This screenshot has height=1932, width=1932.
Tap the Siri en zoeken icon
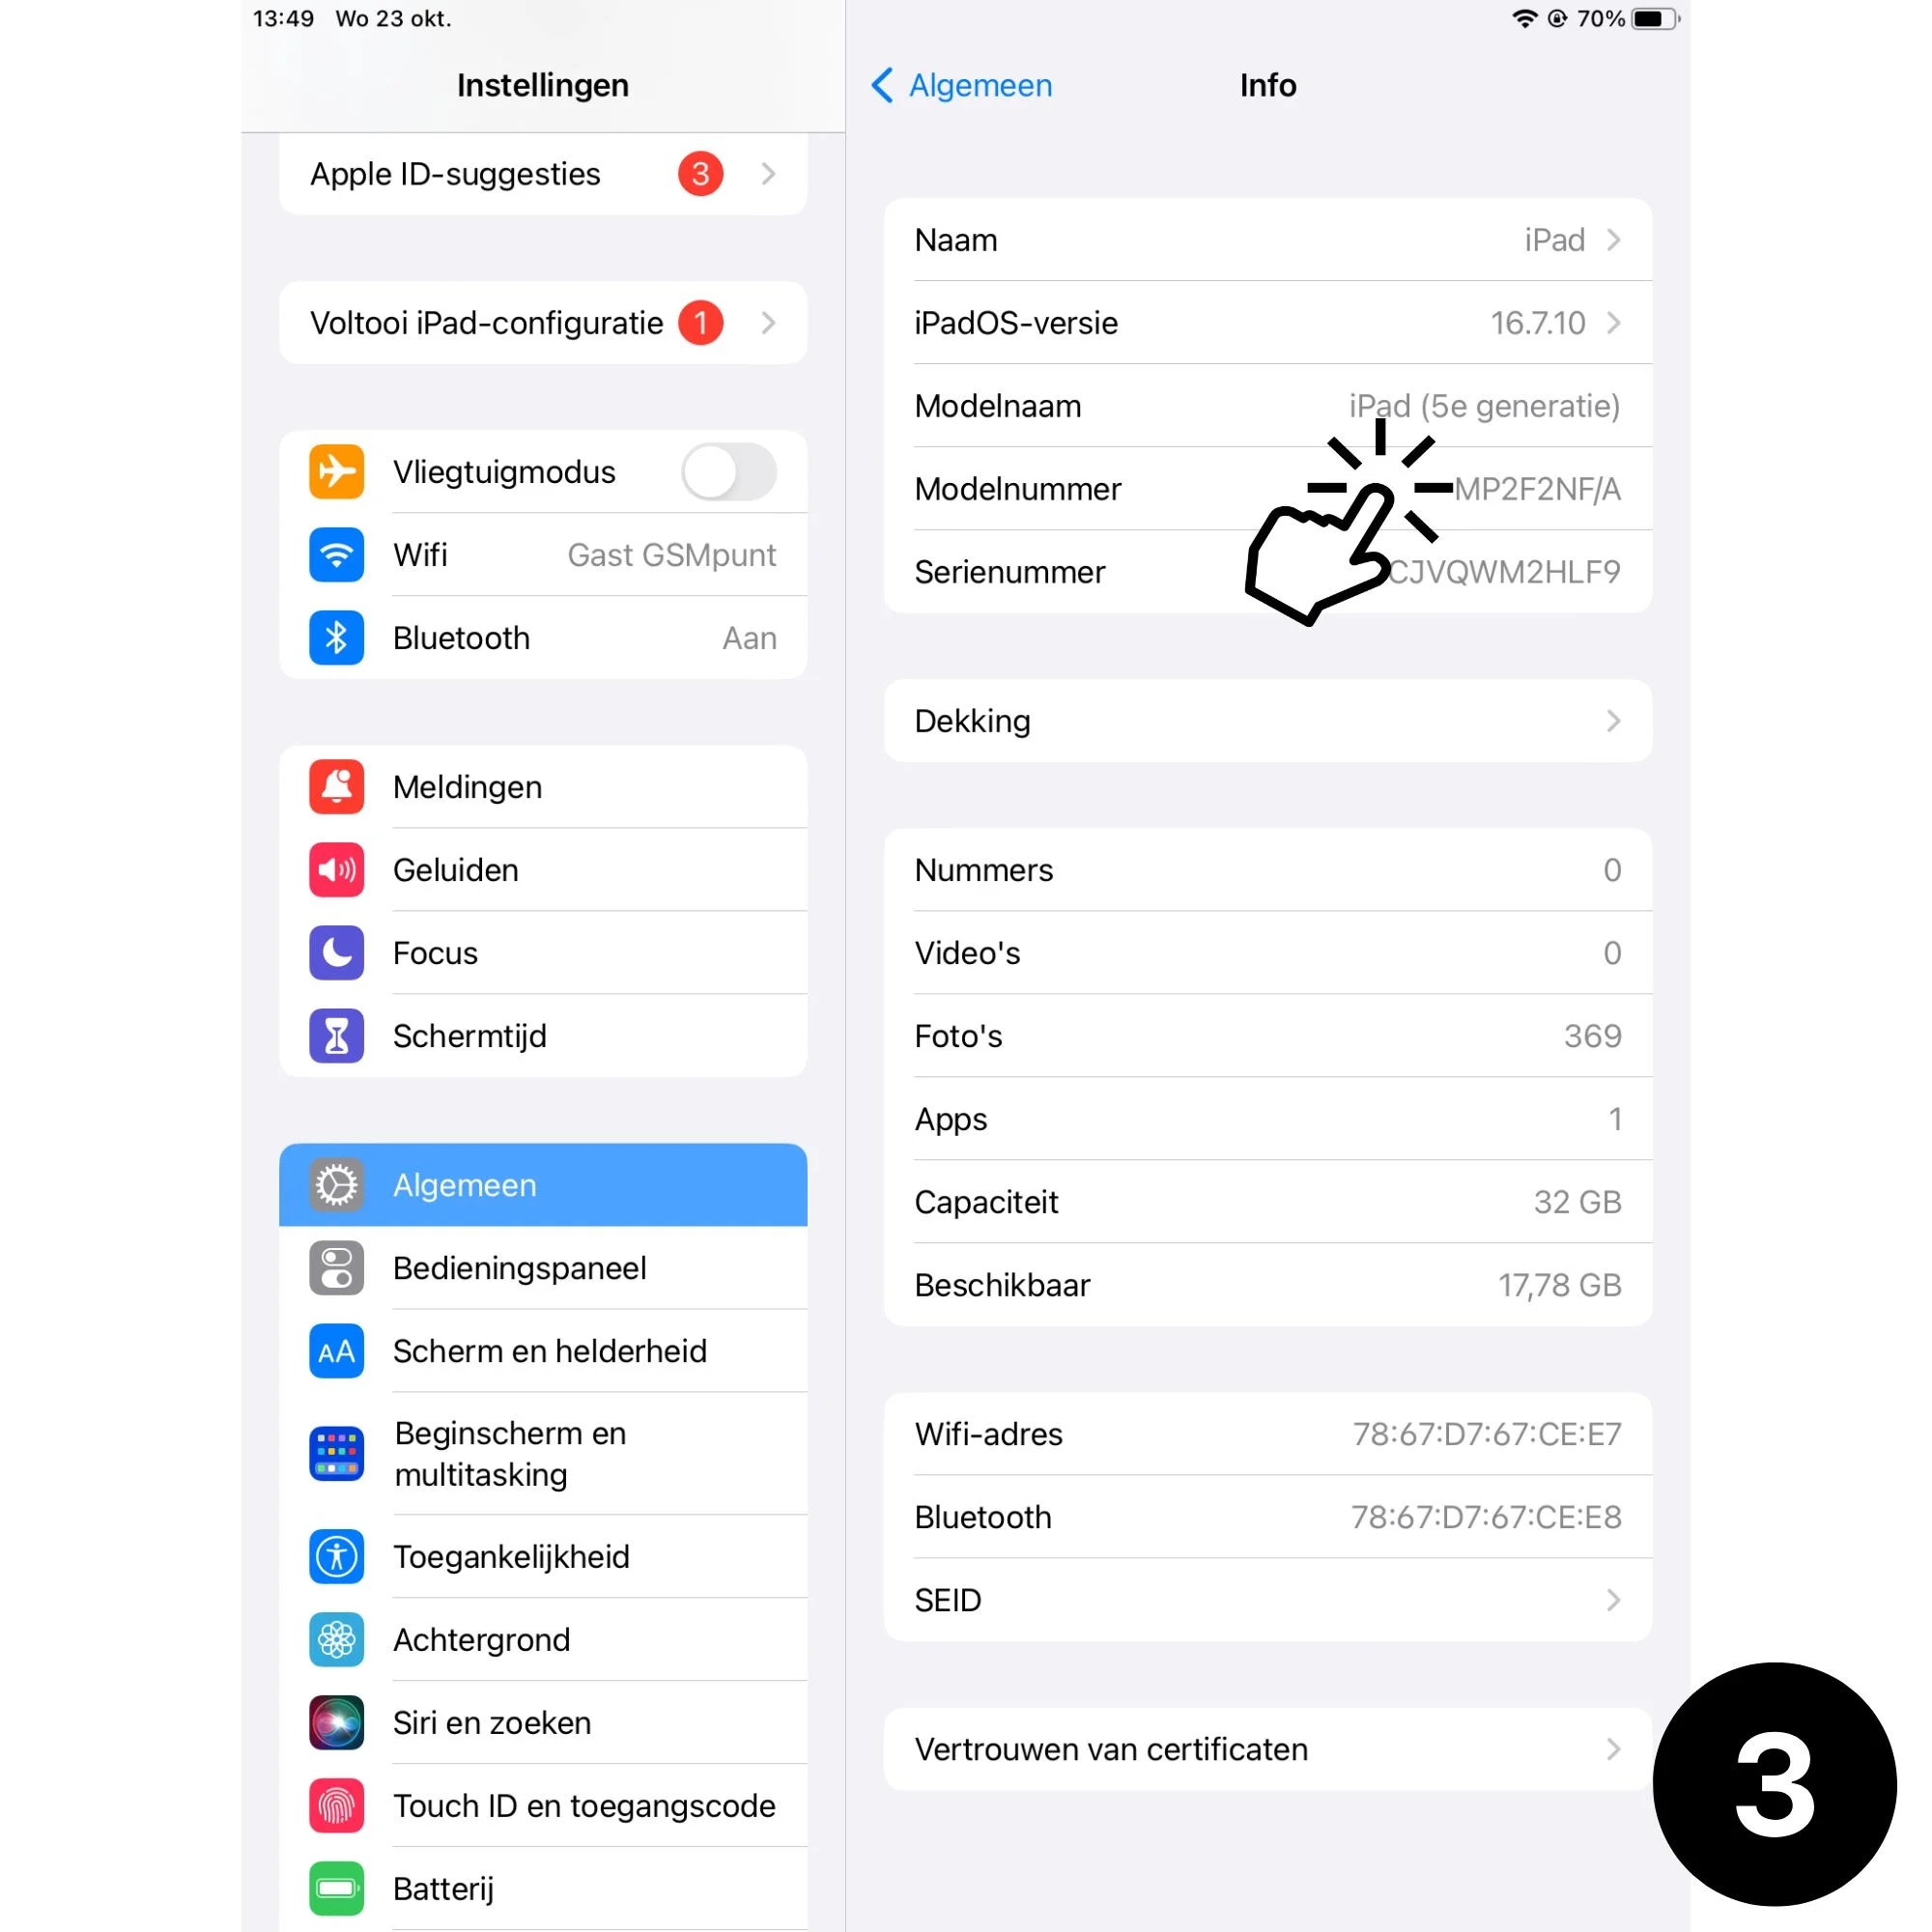pos(336,1721)
